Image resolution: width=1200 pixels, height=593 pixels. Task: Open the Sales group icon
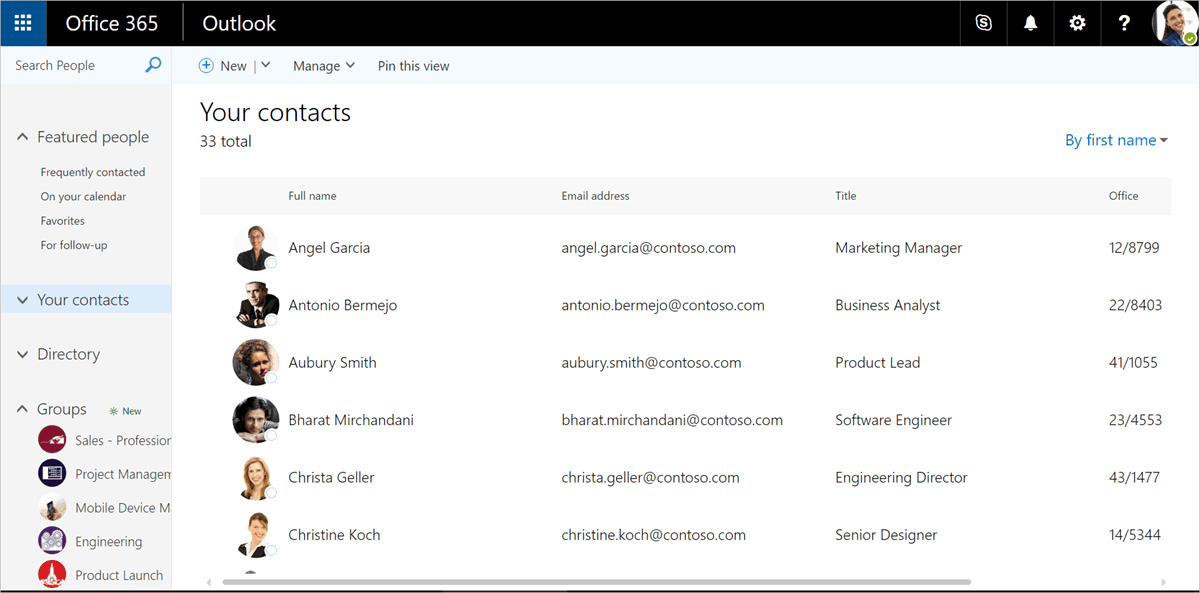52,440
